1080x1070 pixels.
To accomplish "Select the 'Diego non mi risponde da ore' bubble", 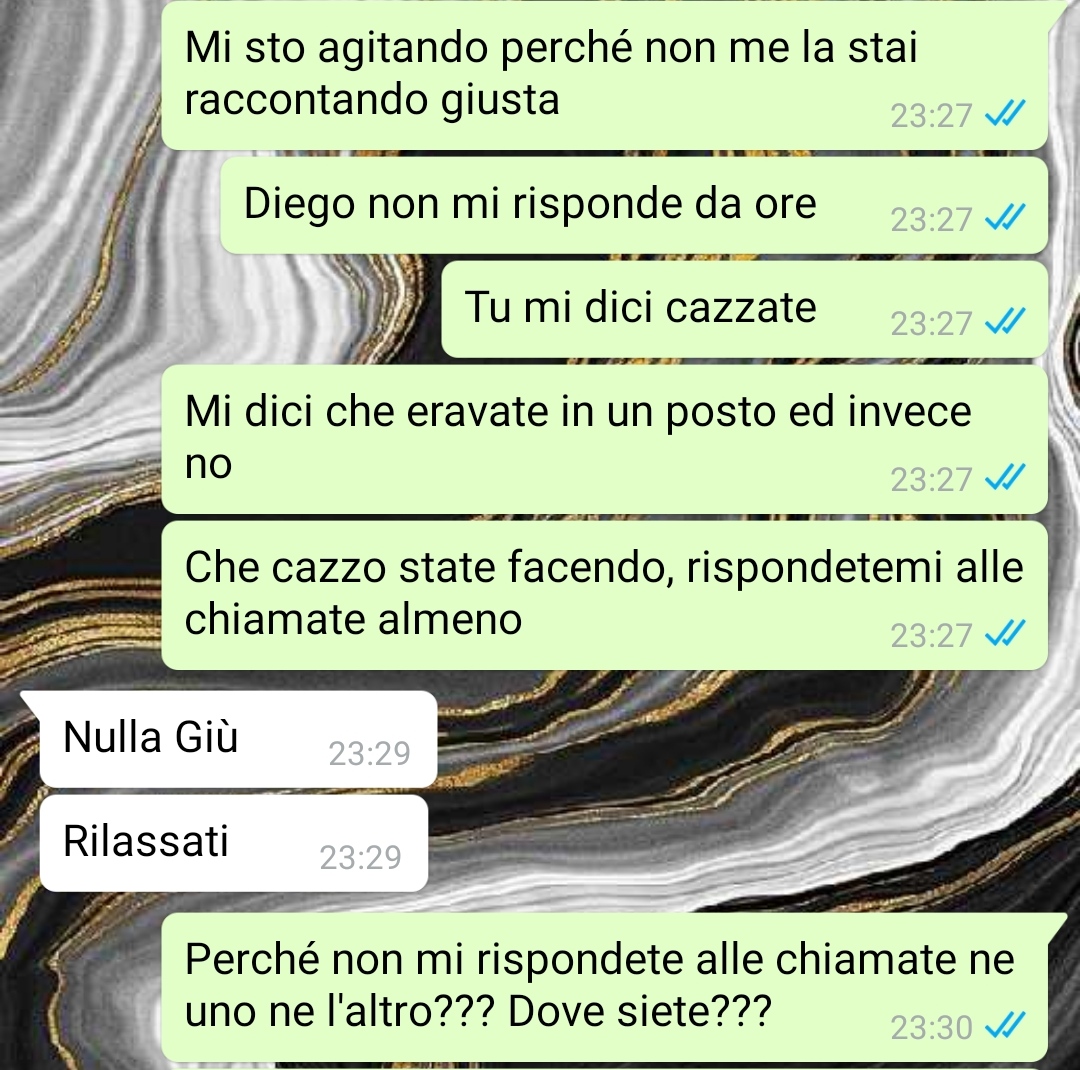I will click(x=634, y=205).
